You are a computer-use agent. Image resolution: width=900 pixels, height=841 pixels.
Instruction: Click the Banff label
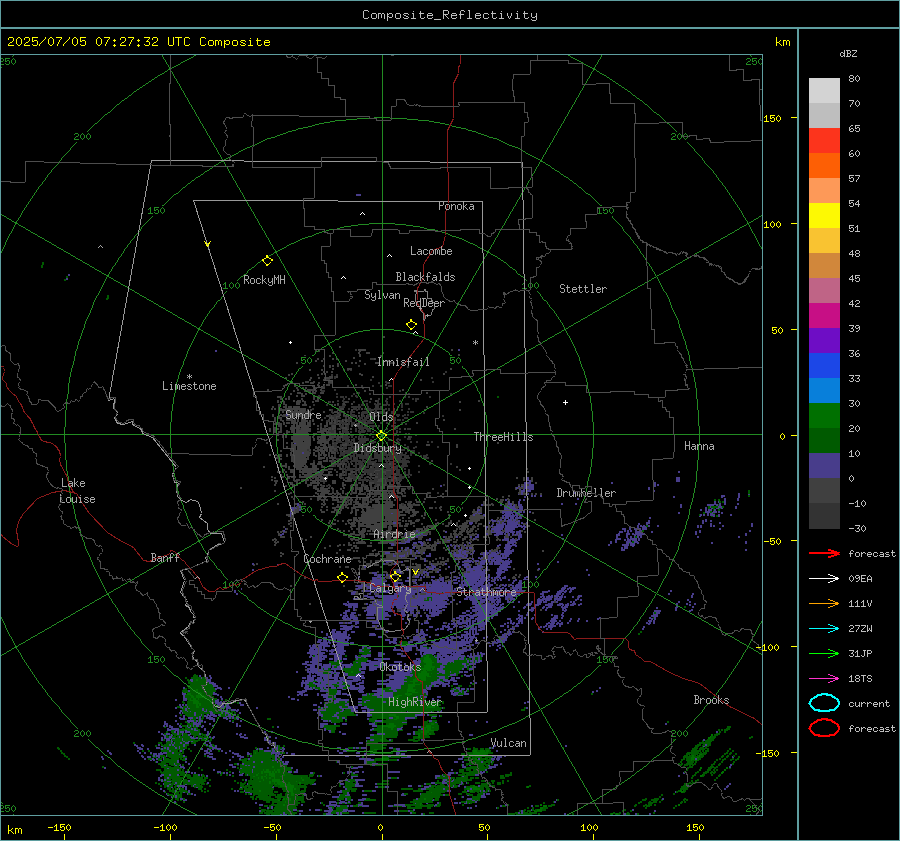coord(165,557)
